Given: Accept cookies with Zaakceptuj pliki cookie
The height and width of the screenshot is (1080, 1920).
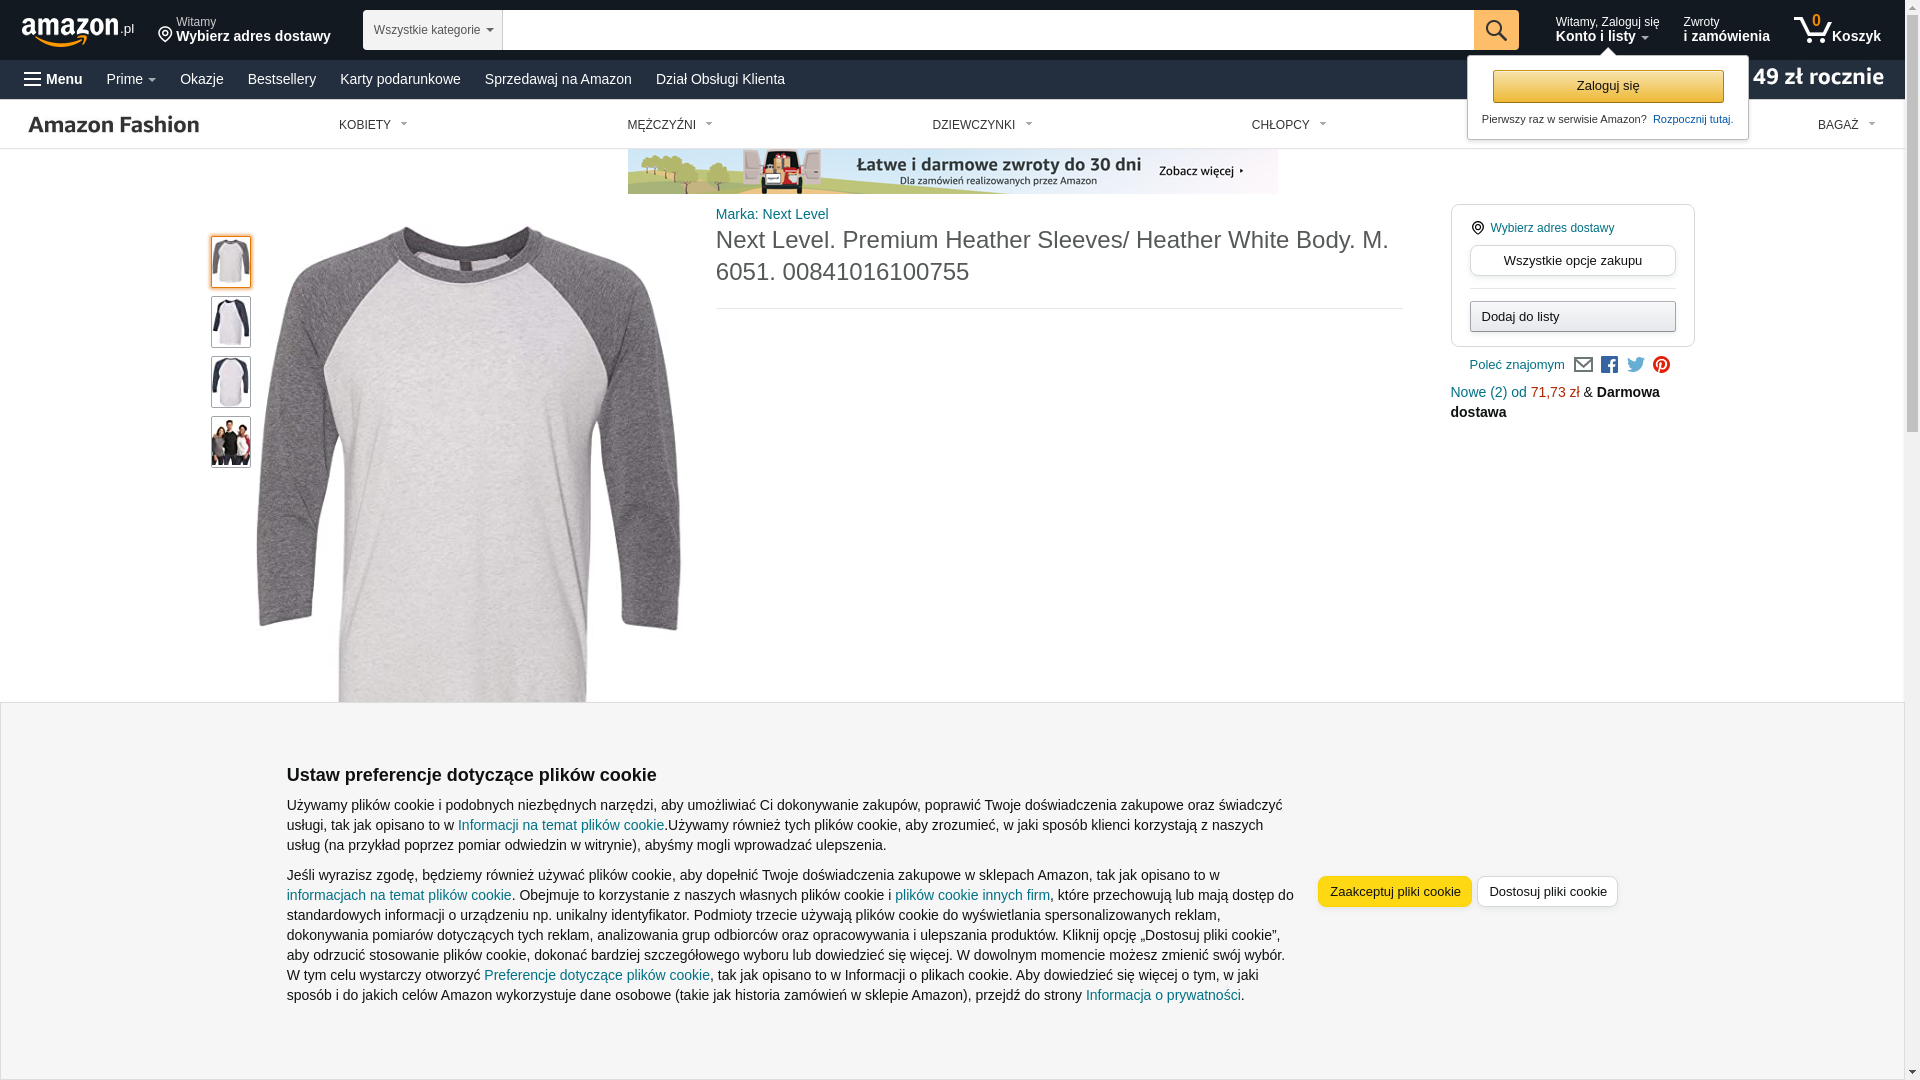Looking at the screenshot, I should [1395, 892].
